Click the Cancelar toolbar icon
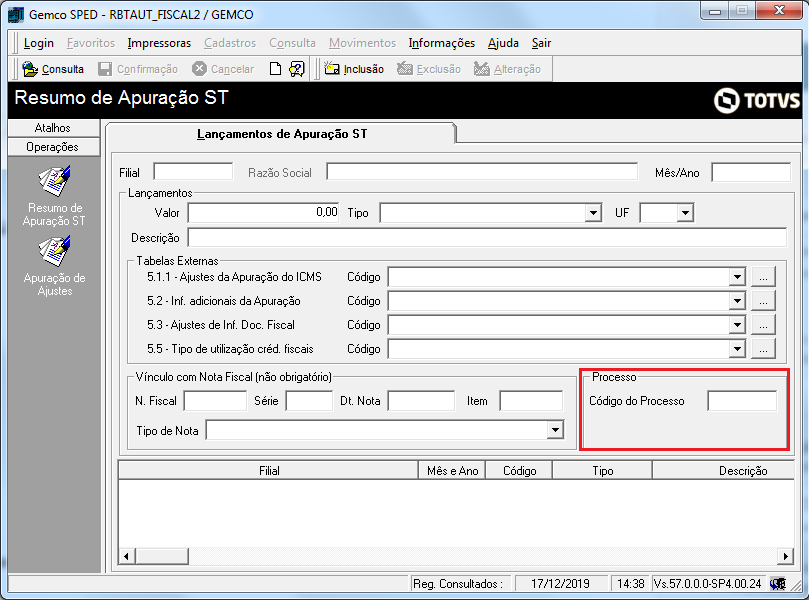809x600 pixels. click(x=199, y=69)
